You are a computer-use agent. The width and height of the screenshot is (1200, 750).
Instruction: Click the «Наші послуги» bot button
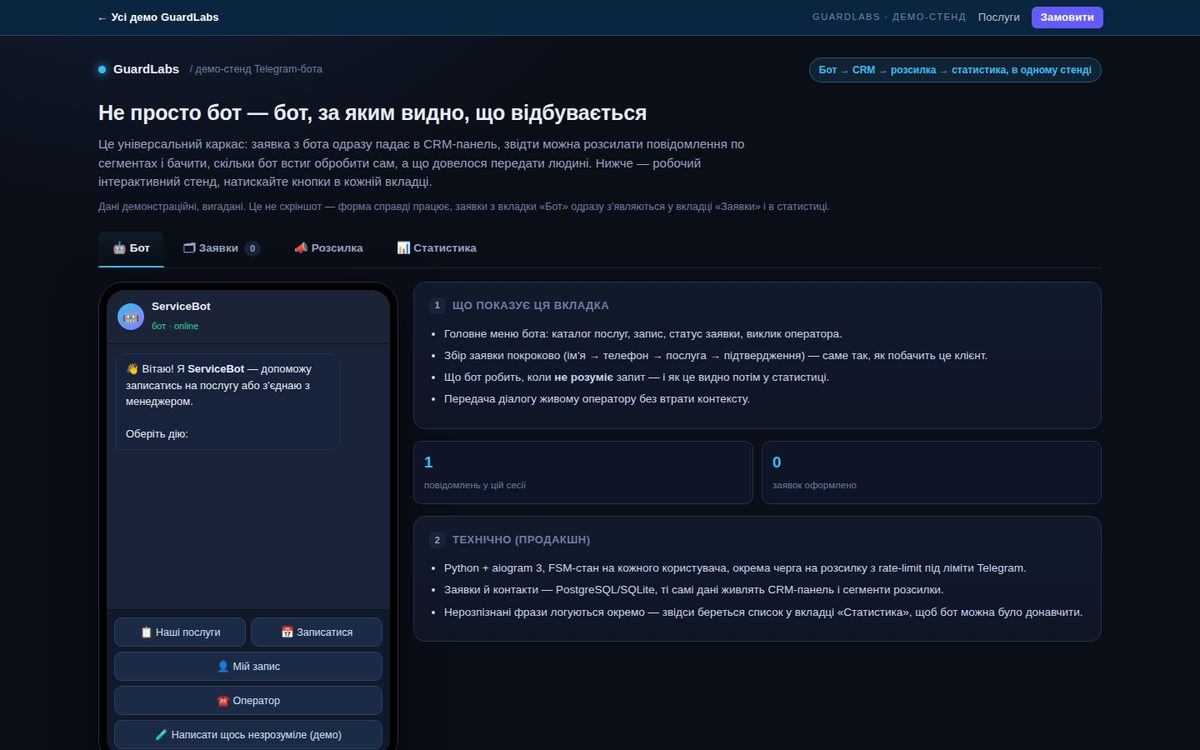tap(180, 632)
